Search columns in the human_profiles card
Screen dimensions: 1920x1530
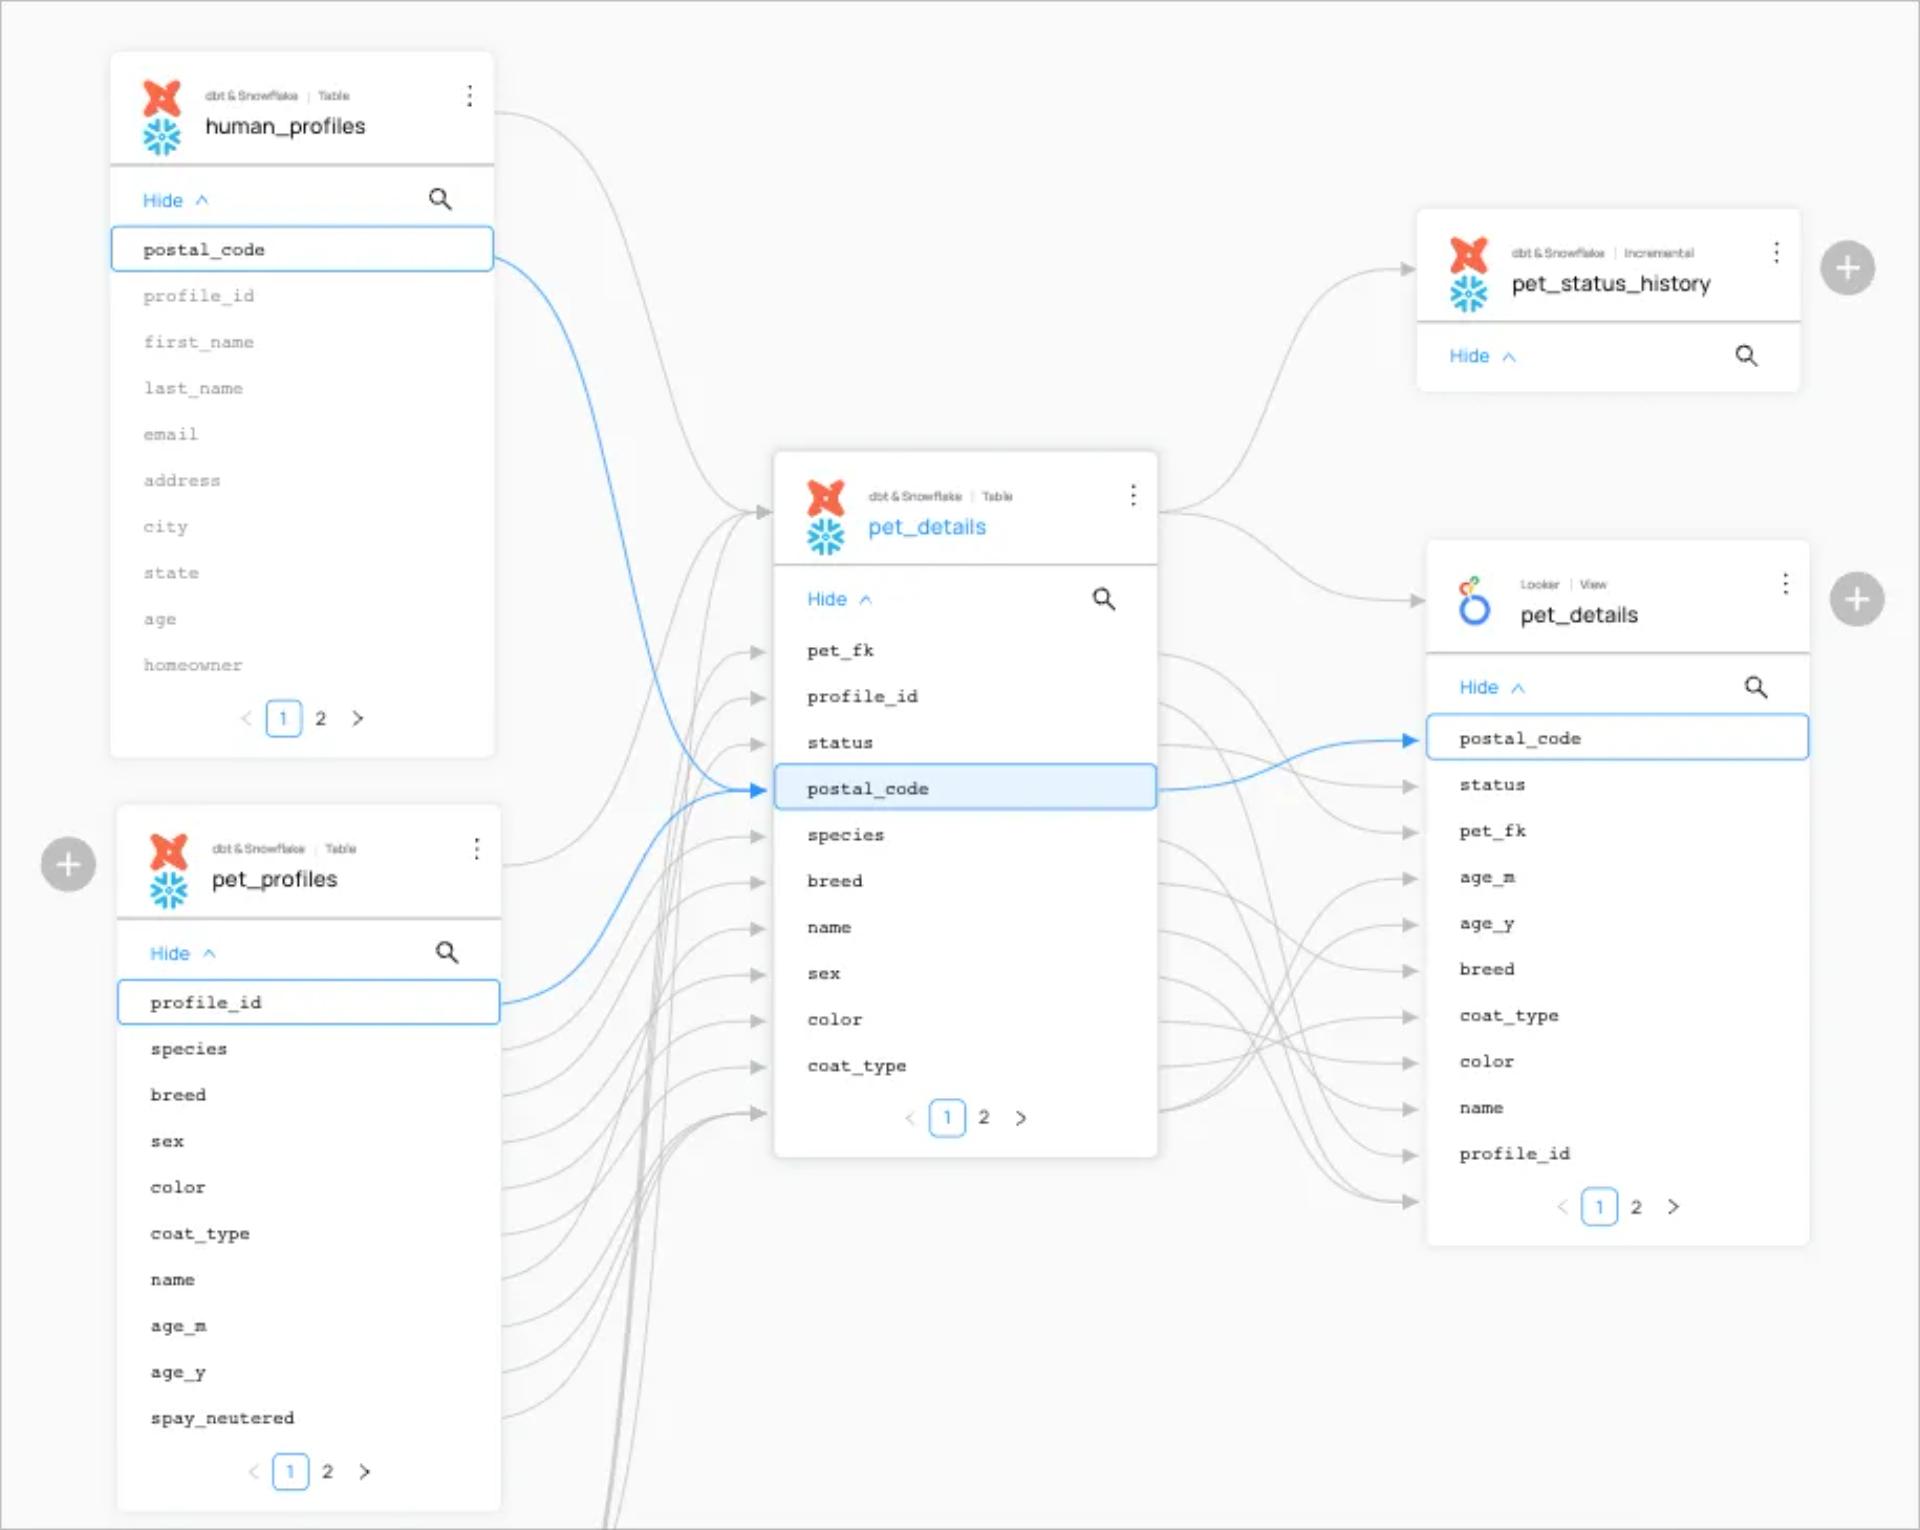click(440, 199)
